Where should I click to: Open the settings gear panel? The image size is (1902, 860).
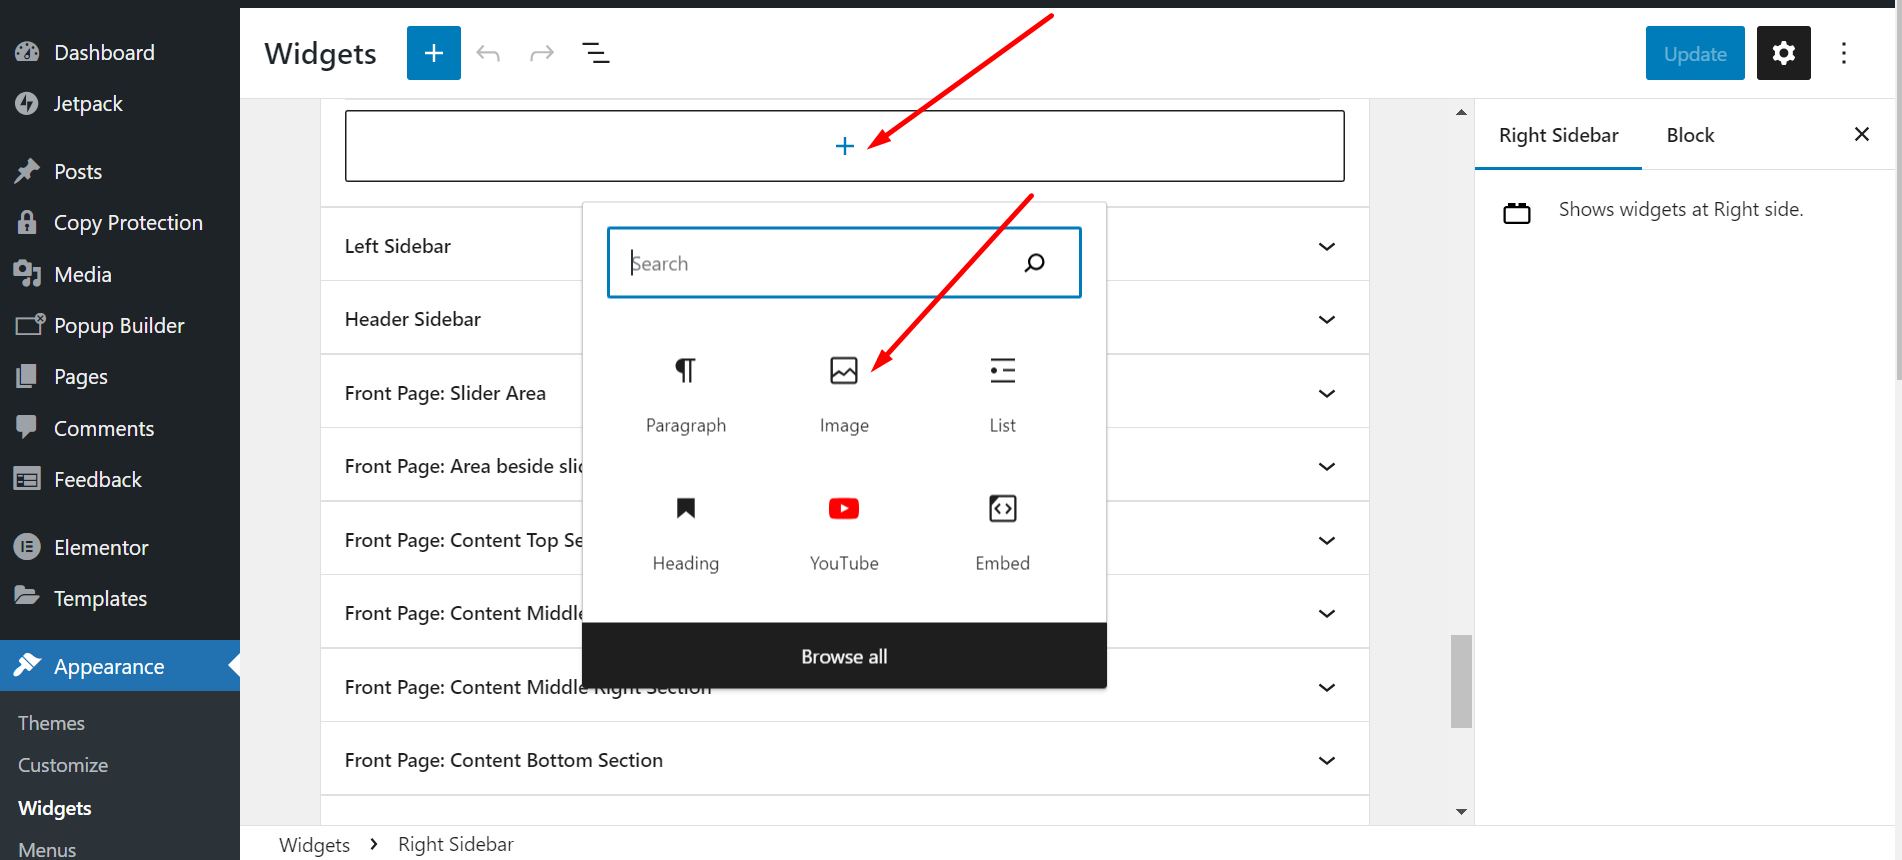(1783, 53)
